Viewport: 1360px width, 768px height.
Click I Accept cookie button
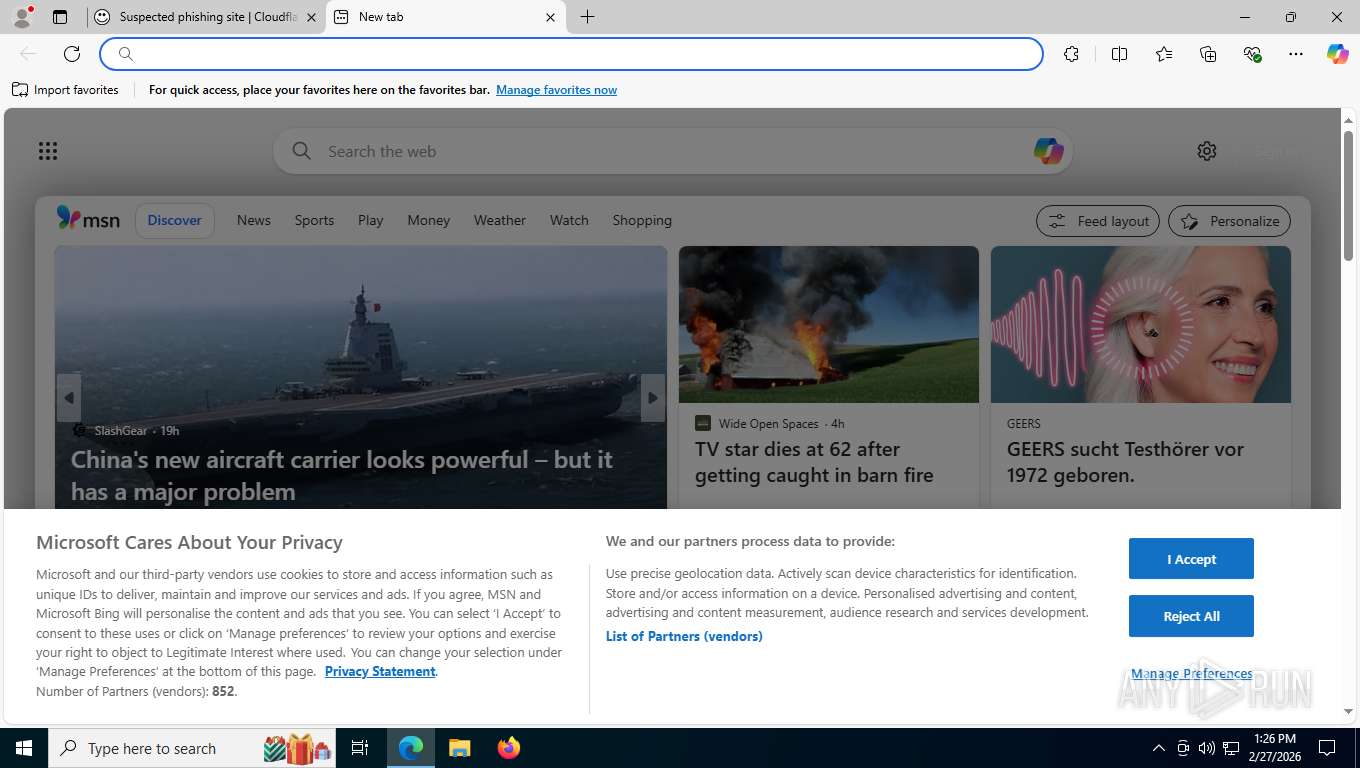tap(1191, 559)
